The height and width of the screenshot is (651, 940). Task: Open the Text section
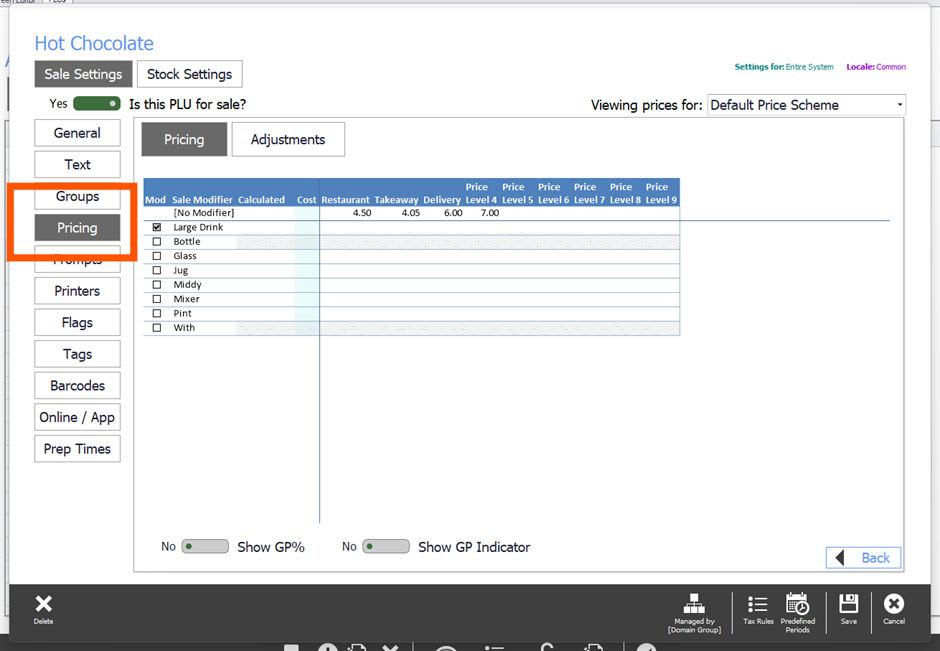coord(77,164)
